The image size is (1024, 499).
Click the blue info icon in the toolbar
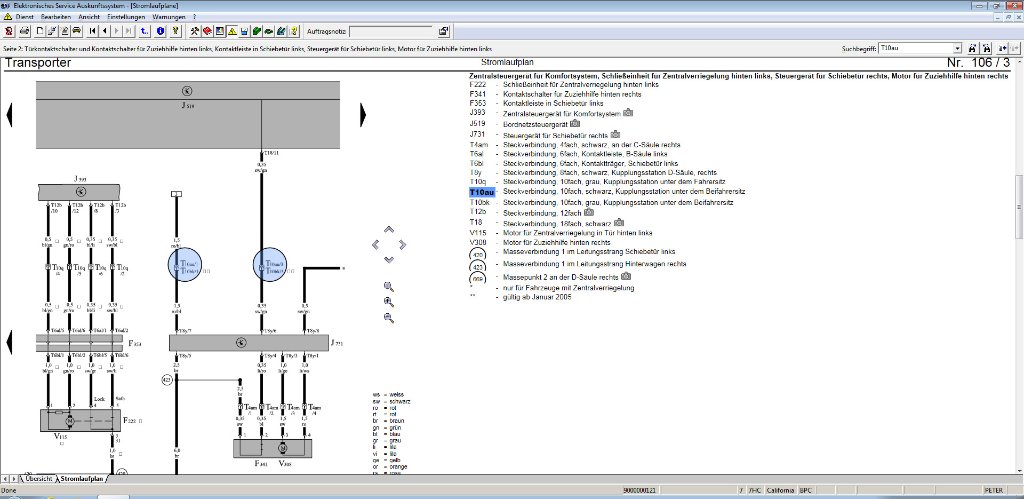[x=160, y=32]
